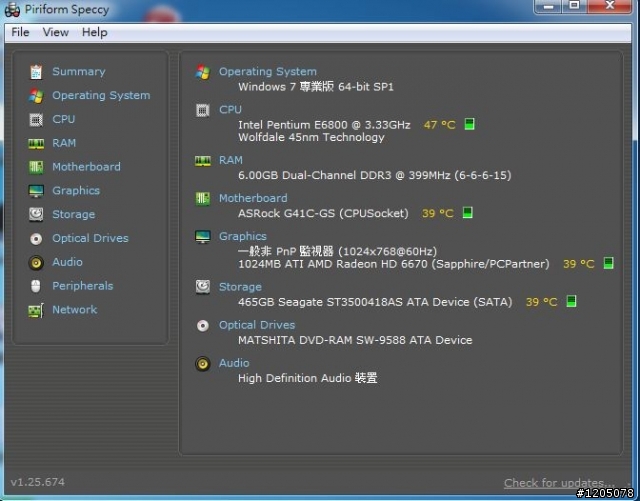Click the Optical Drives heading in summary
The height and width of the screenshot is (501, 640).
[x=257, y=325]
